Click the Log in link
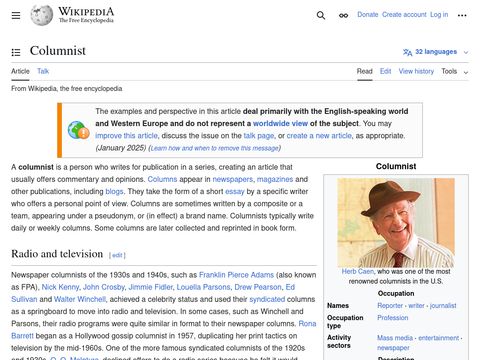The image size is (480, 360). (x=439, y=15)
